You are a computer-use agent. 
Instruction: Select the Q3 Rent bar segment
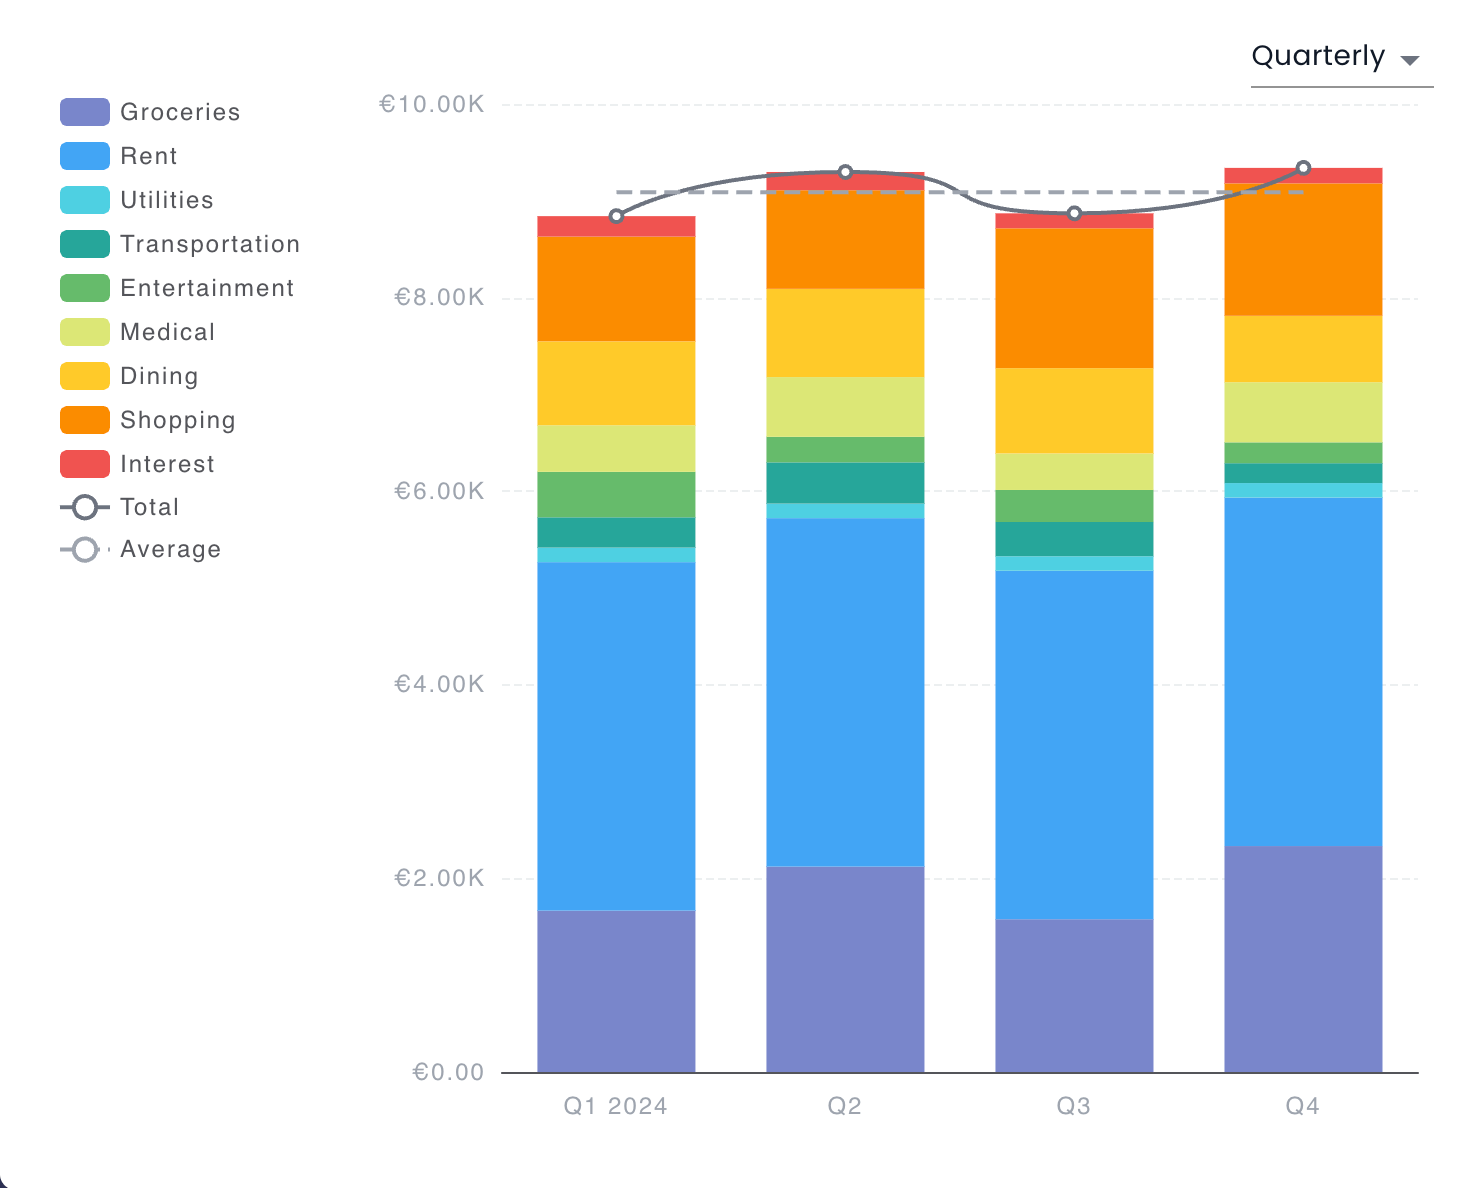click(x=1074, y=745)
